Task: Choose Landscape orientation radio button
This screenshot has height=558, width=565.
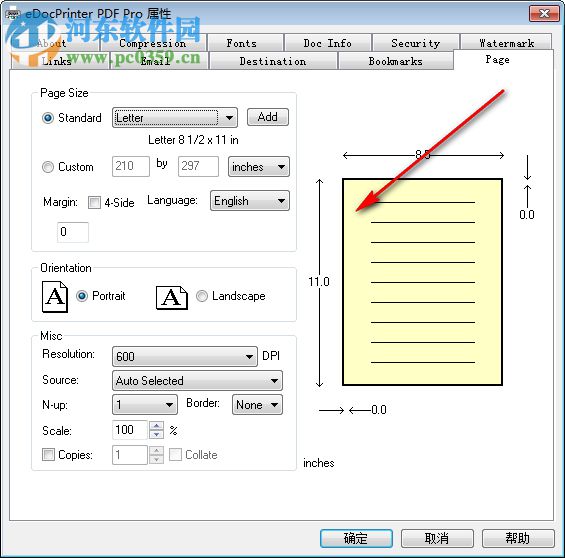Action: tap(202, 296)
